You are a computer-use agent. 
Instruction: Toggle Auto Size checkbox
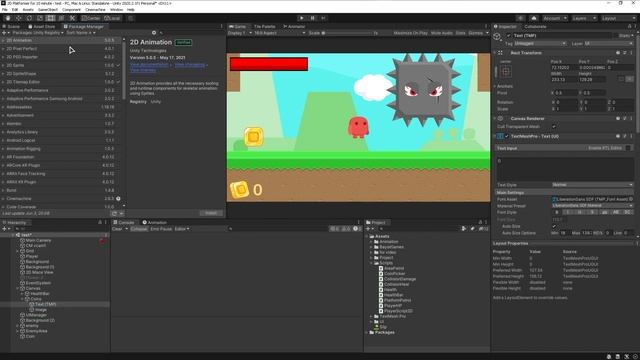554,226
